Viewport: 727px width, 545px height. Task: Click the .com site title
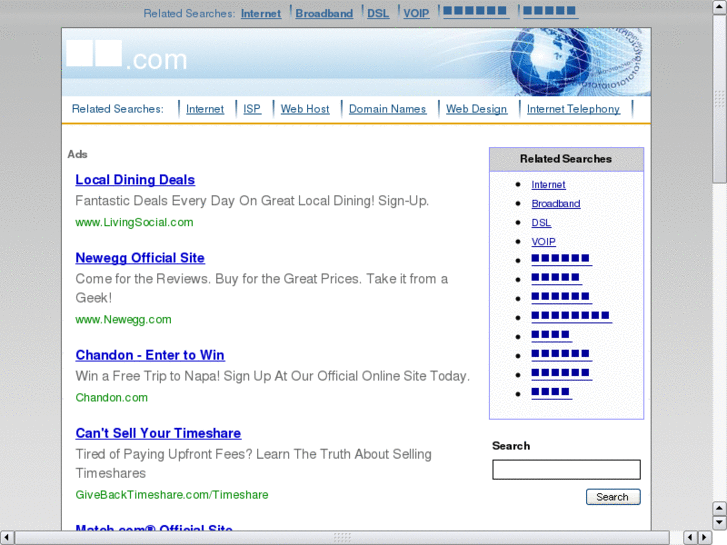click(127, 57)
